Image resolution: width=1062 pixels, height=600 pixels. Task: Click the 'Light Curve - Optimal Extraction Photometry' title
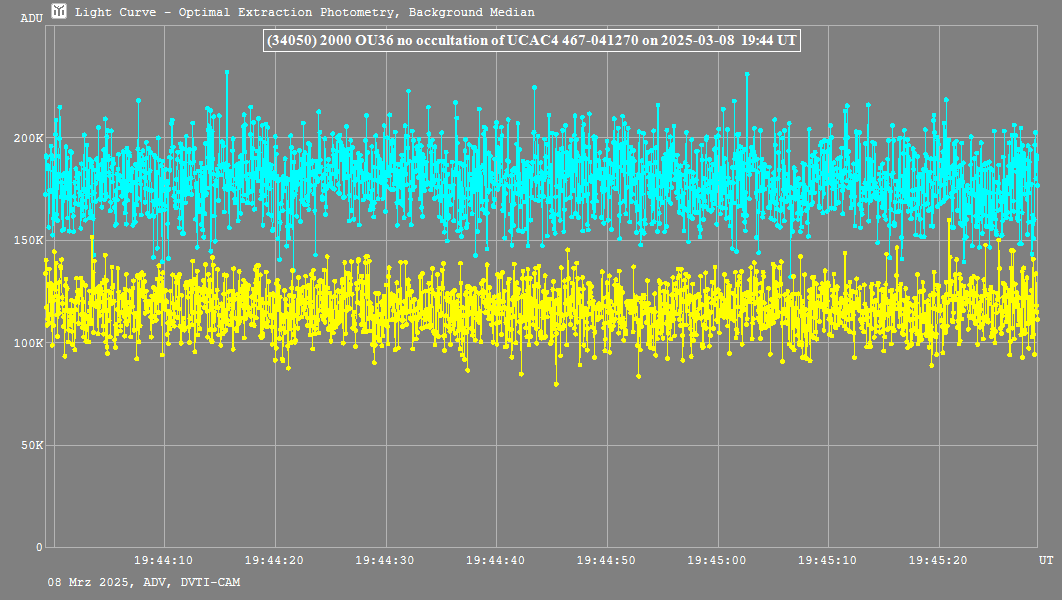pyautogui.click(x=305, y=13)
